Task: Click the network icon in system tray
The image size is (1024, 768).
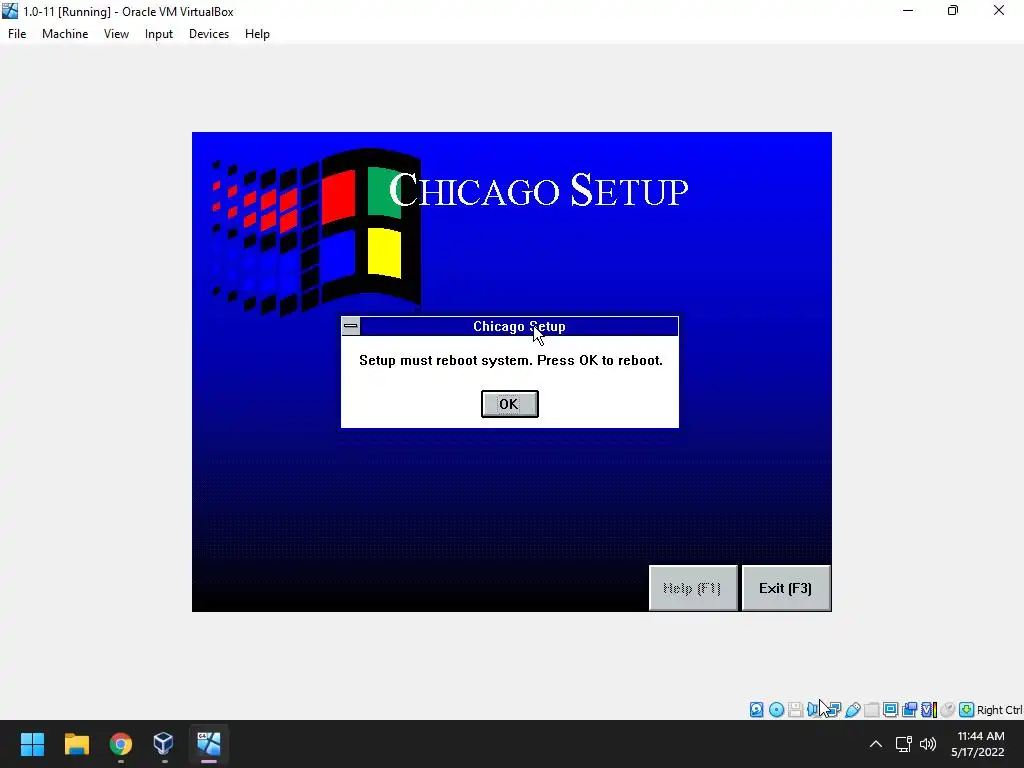Action: click(x=903, y=744)
